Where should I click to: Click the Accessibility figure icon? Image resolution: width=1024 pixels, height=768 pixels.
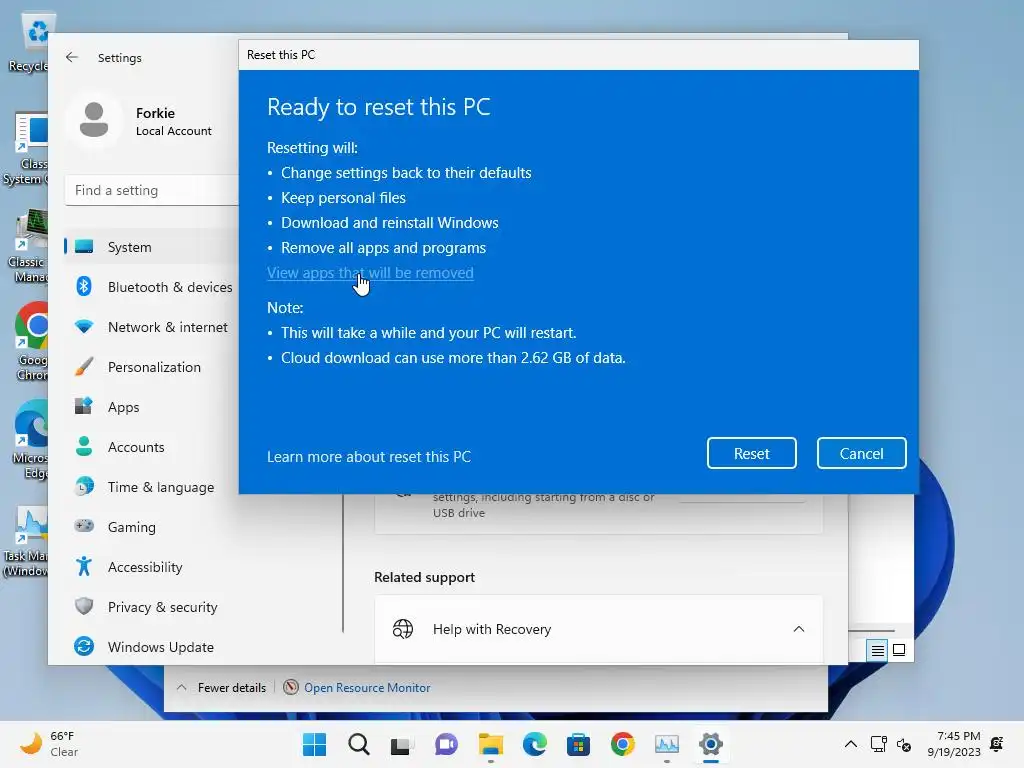coord(84,566)
